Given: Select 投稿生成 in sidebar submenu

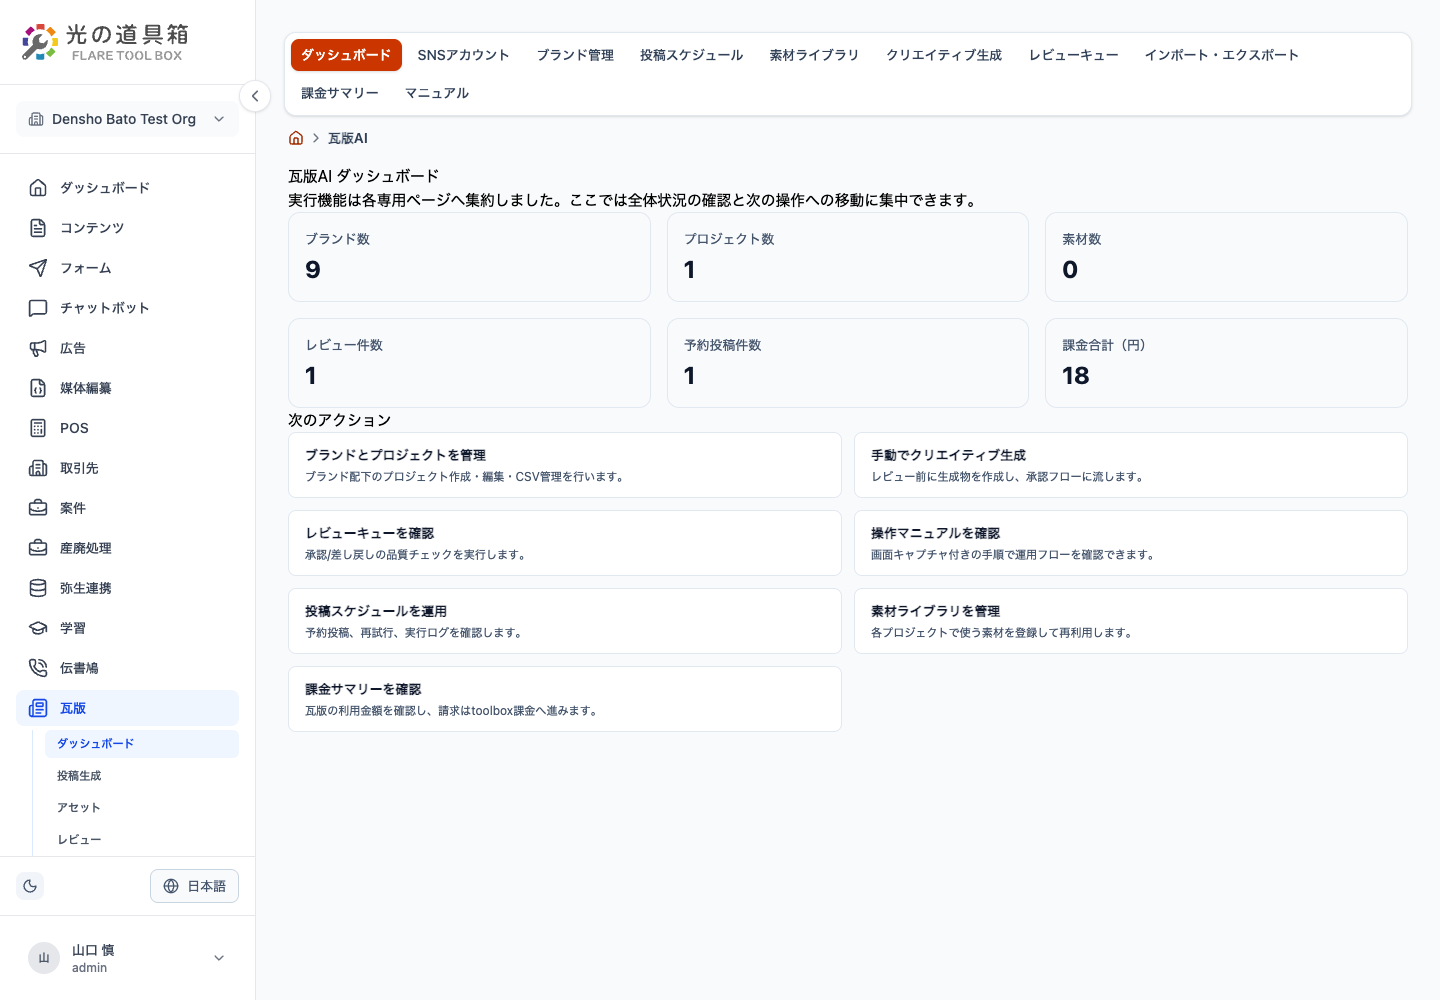Looking at the screenshot, I should pyautogui.click(x=142, y=776).
